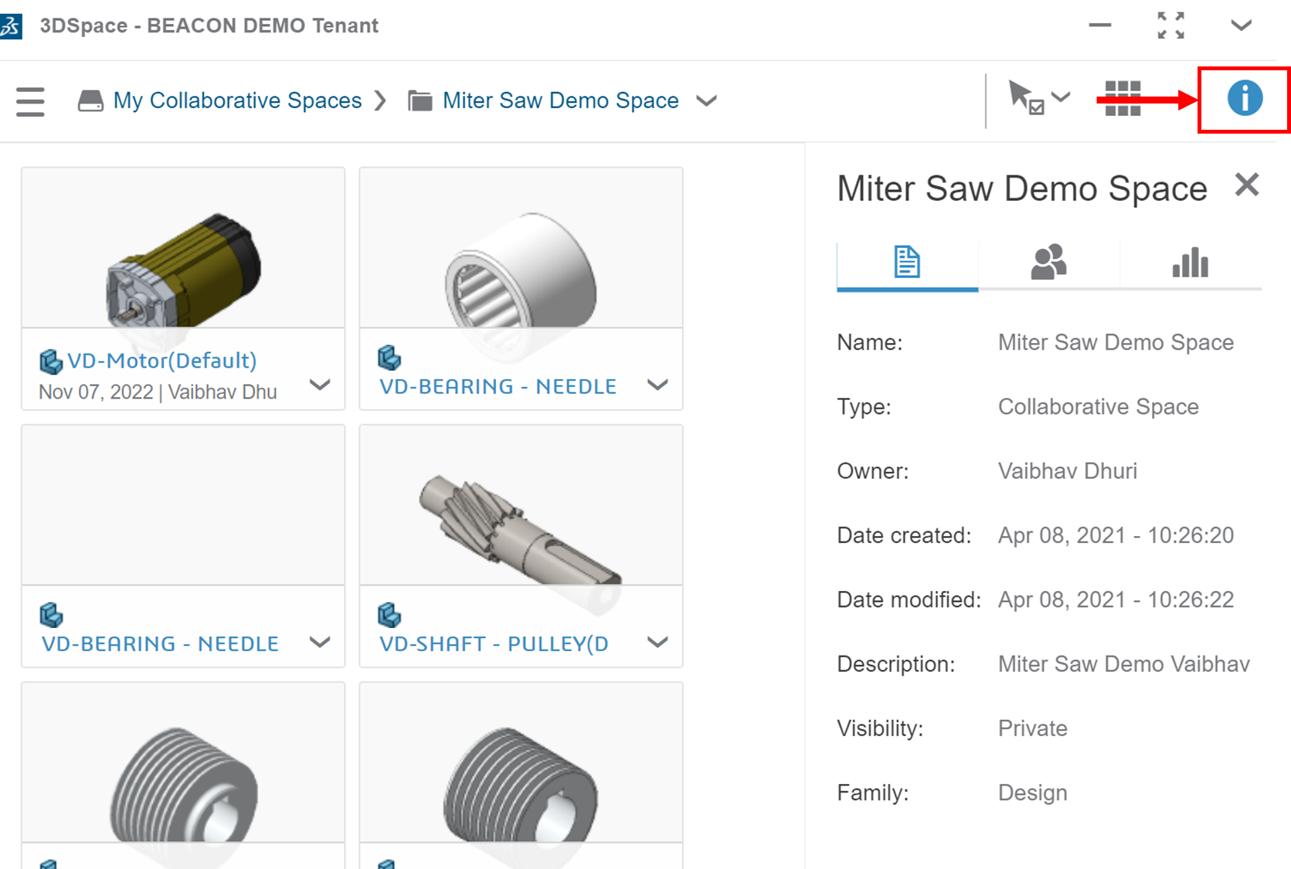Switch to tile view grid icon
The image size is (1291, 869).
[1122, 99]
